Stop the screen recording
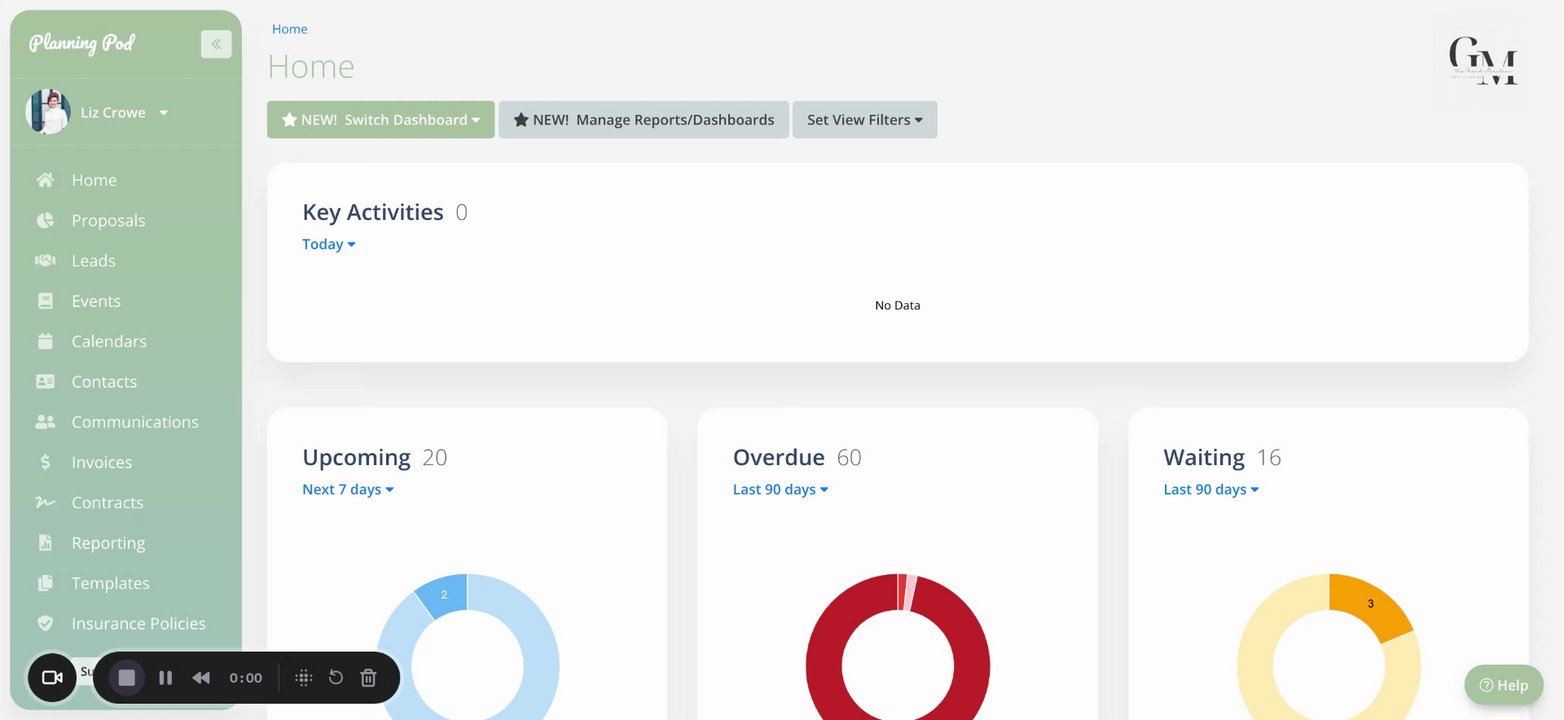Screen dimensions: 1564x720 pos(127,677)
